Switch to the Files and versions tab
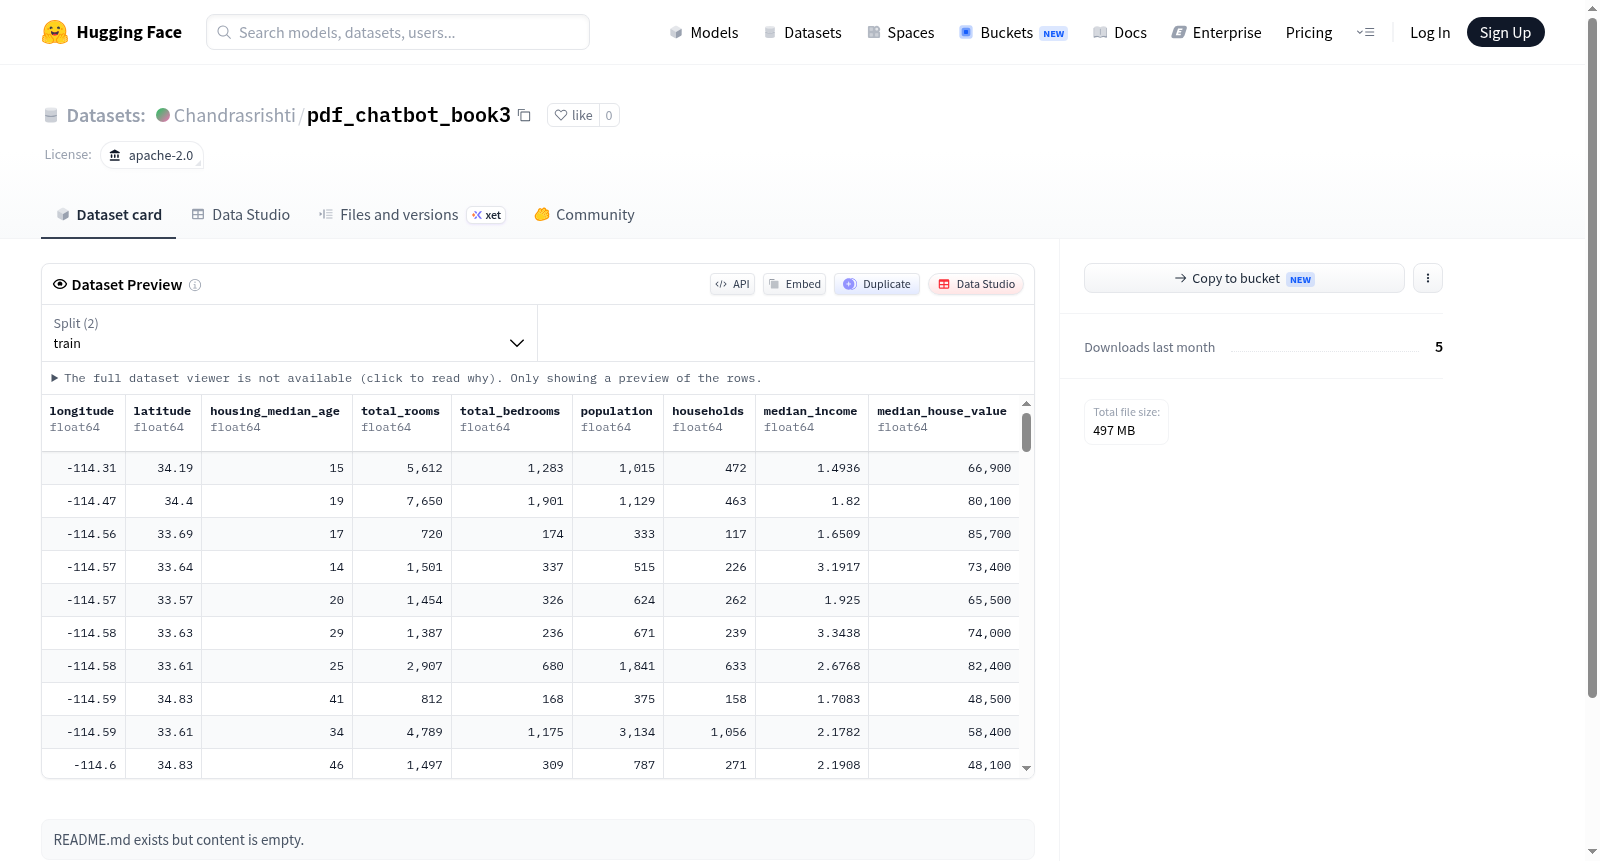 (412, 215)
